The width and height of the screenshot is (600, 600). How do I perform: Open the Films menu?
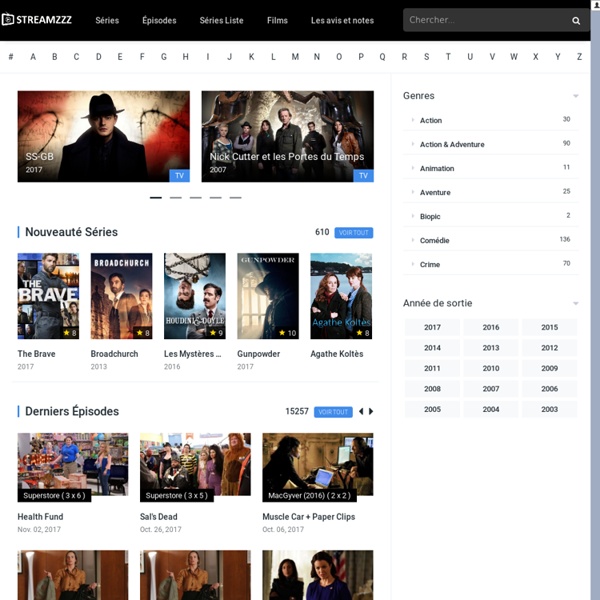point(277,20)
